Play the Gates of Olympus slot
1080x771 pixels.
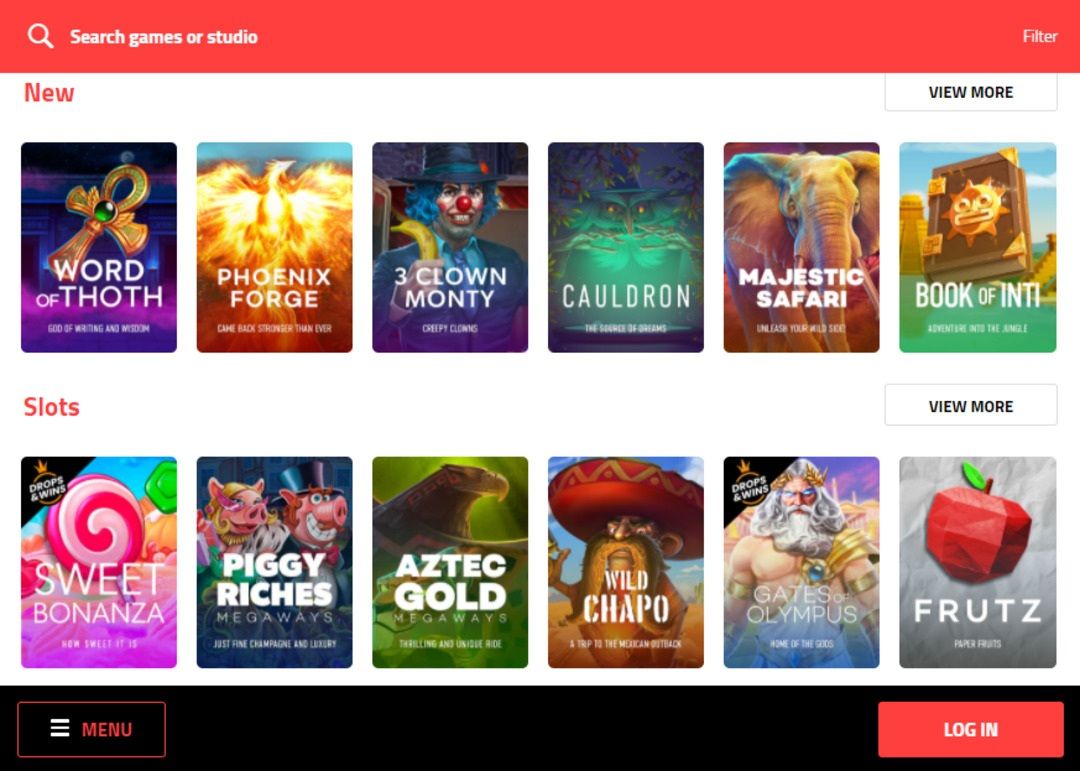coord(802,562)
